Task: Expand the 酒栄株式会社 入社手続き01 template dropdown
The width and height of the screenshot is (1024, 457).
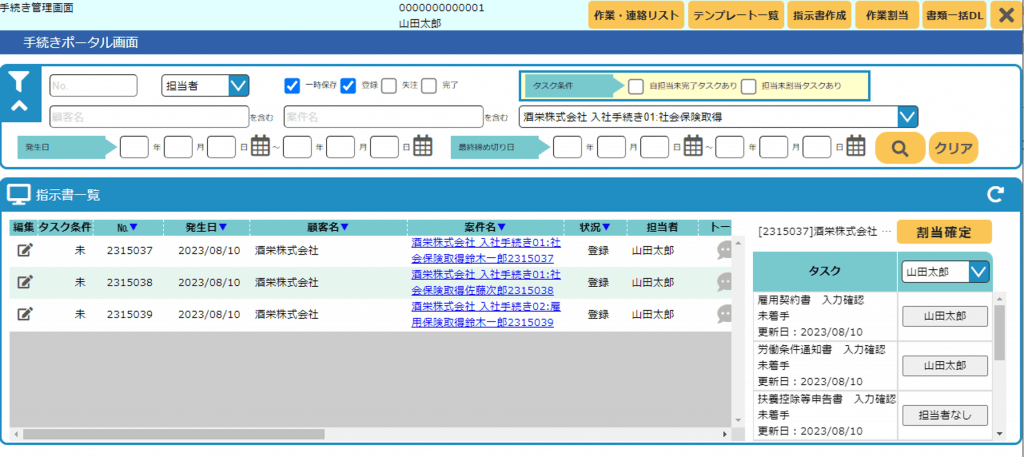Action: click(907, 117)
